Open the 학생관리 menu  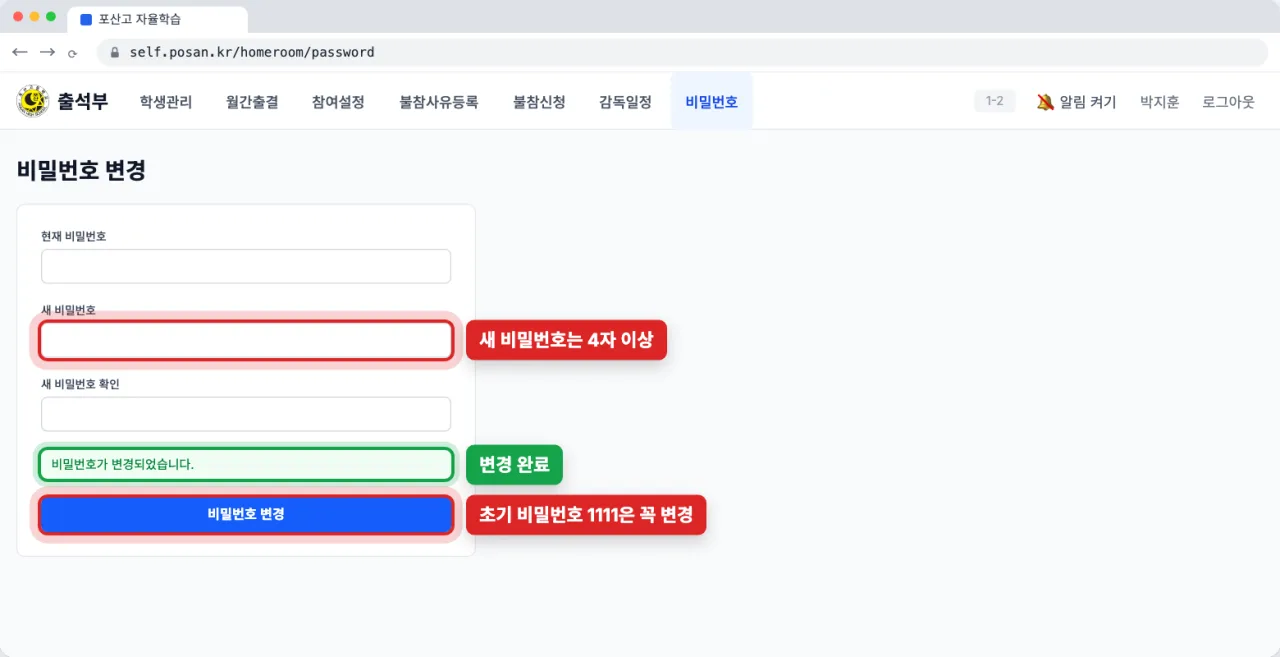click(166, 101)
